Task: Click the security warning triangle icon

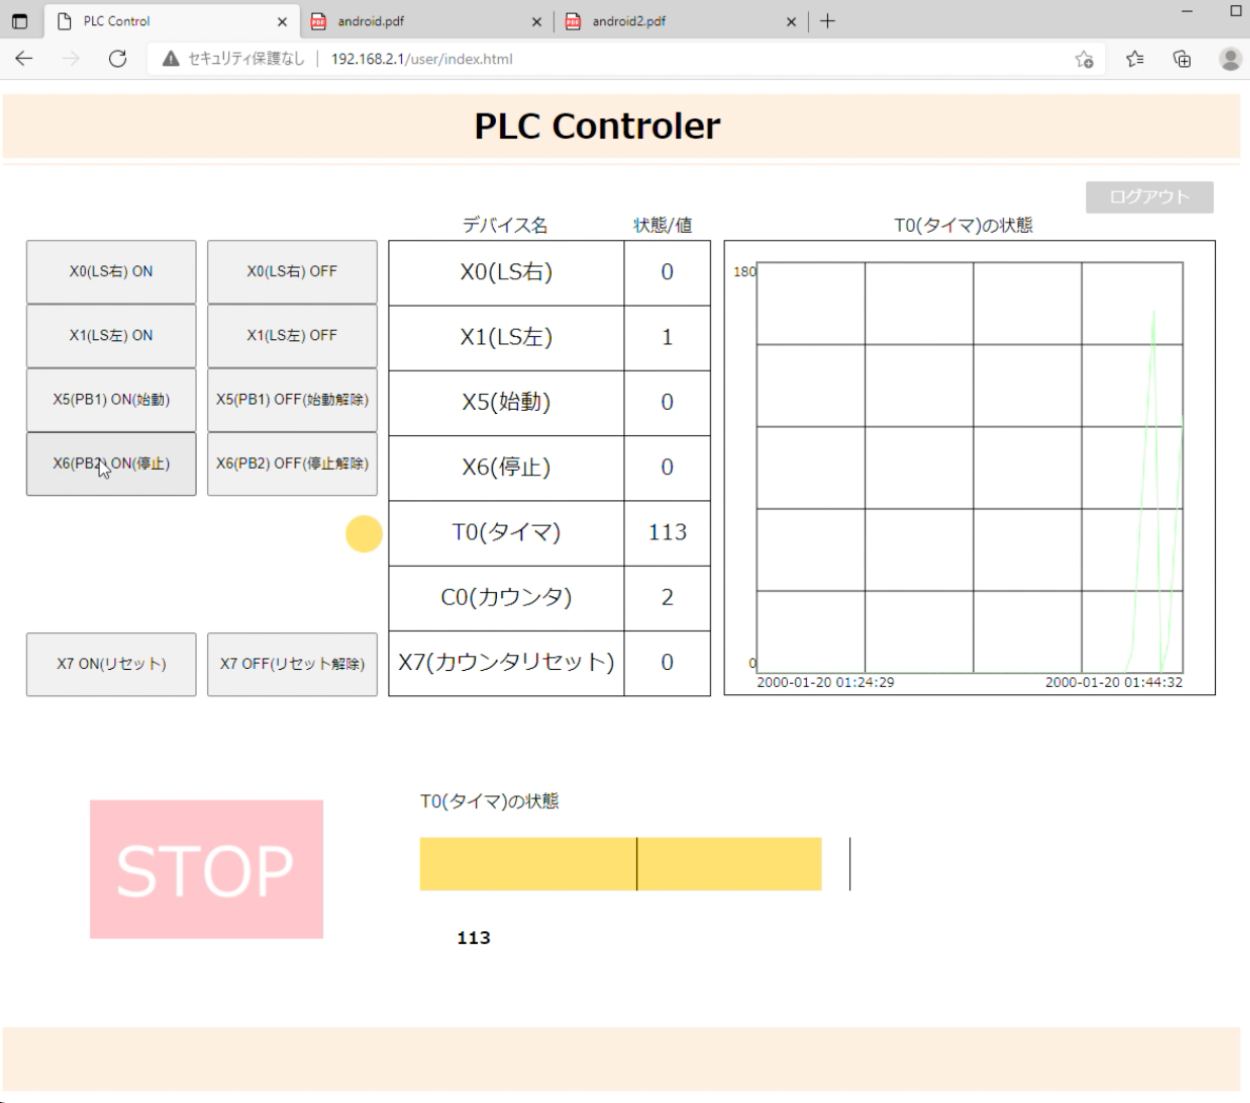Action: pos(171,59)
